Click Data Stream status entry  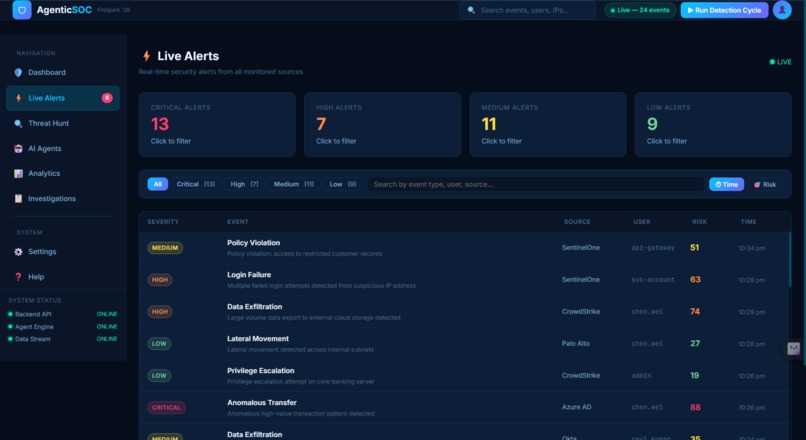point(63,339)
